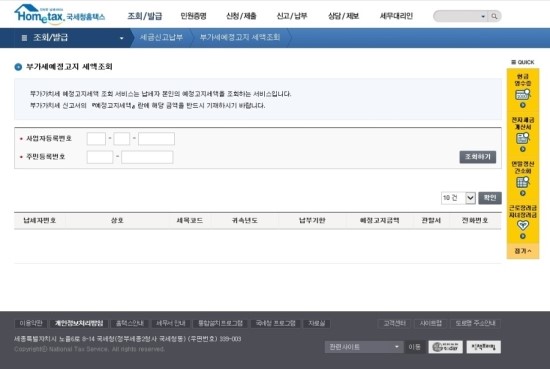Open the 신청/제출 top menu
Screen dimensions: 550x369
(241, 16)
